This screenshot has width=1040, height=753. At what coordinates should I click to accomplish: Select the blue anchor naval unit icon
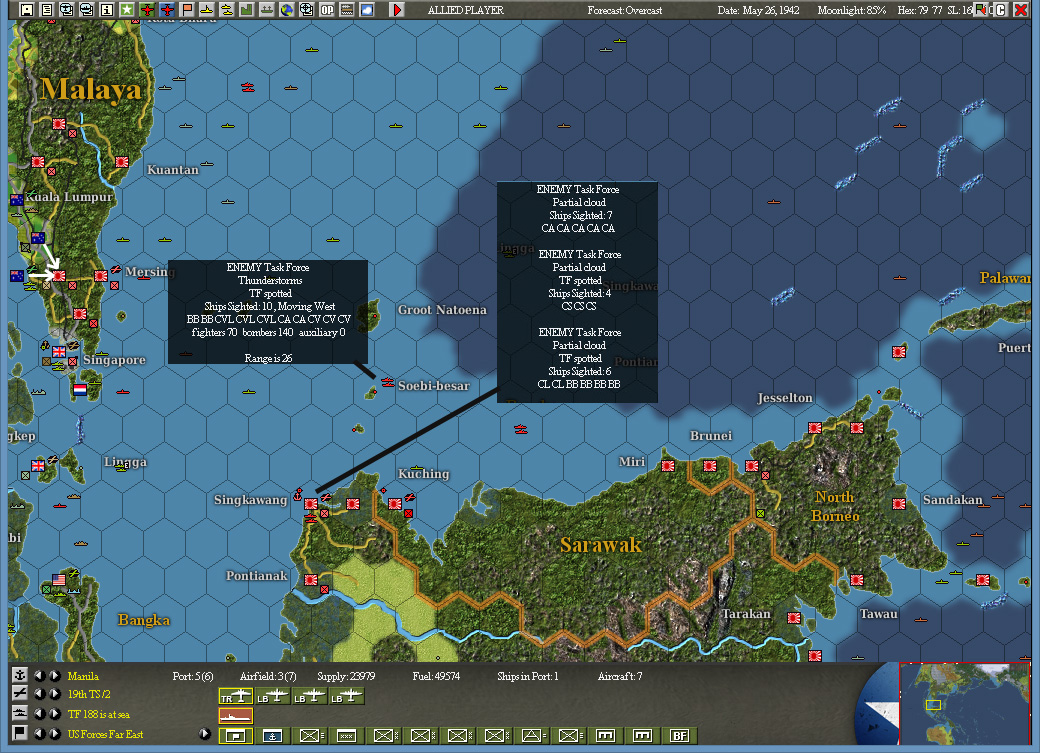pyautogui.click(x=273, y=735)
